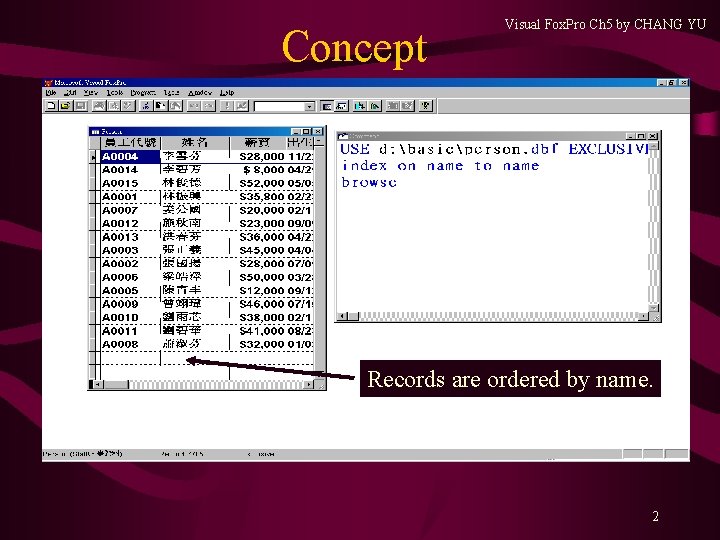Select employee ID cell A0004
Image resolution: width=720 pixels, height=540 pixels.
point(130,157)
